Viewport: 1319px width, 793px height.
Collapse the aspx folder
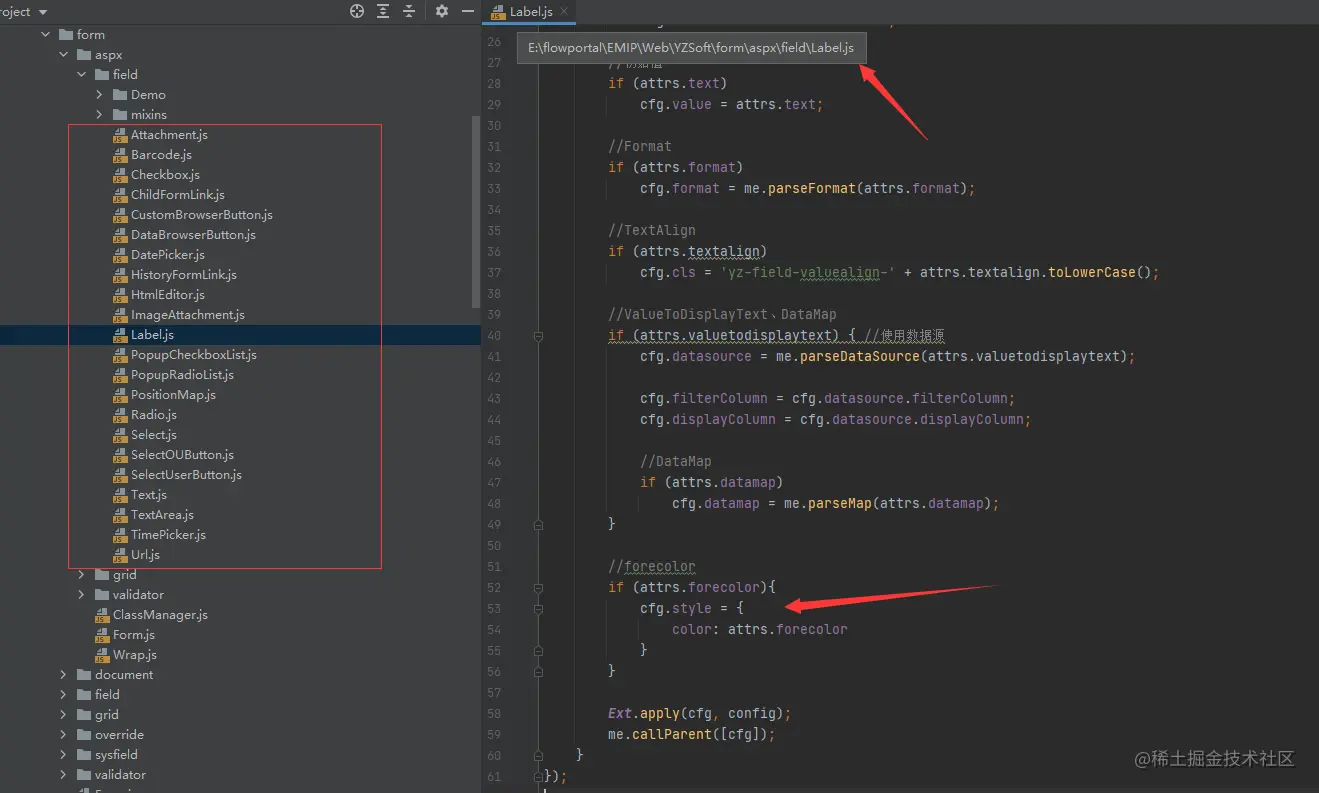pyautogui.click(x=64, y=55)
